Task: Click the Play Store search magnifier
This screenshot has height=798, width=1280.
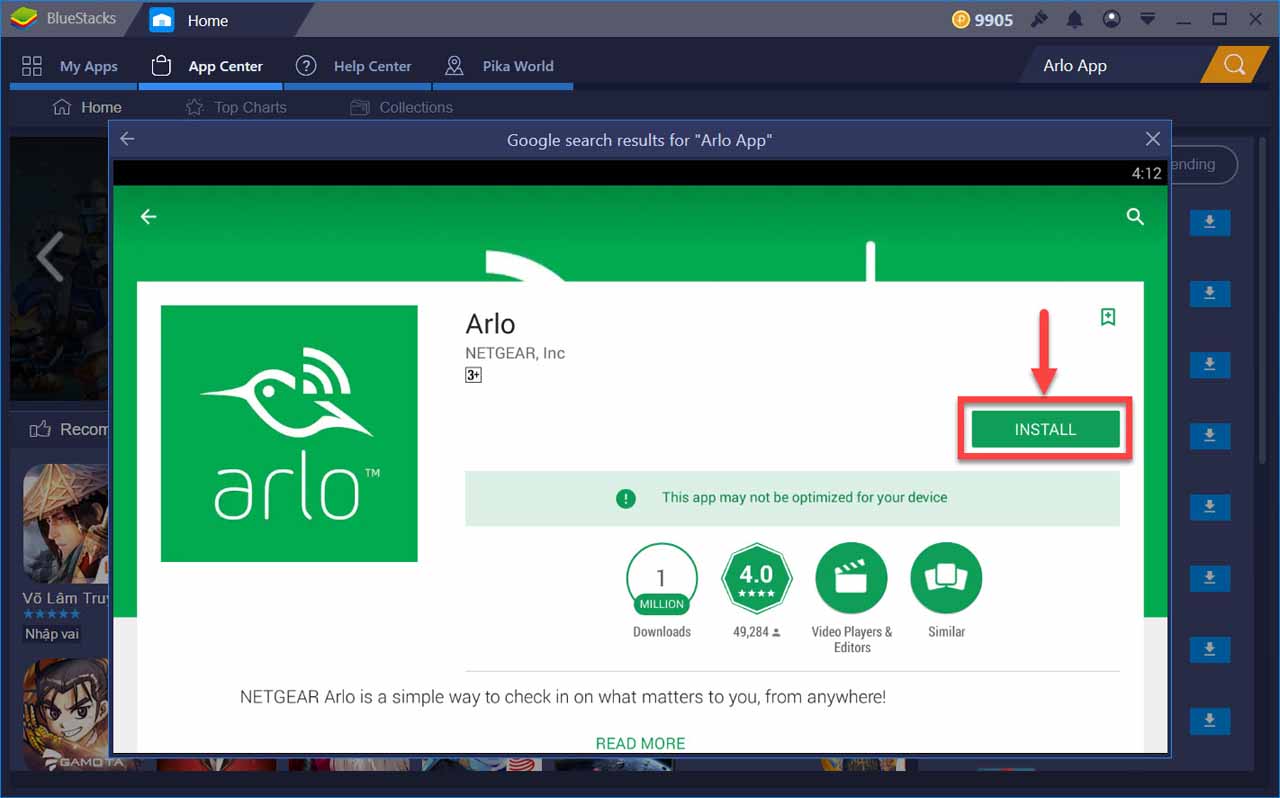Action: click(1135, 216)
